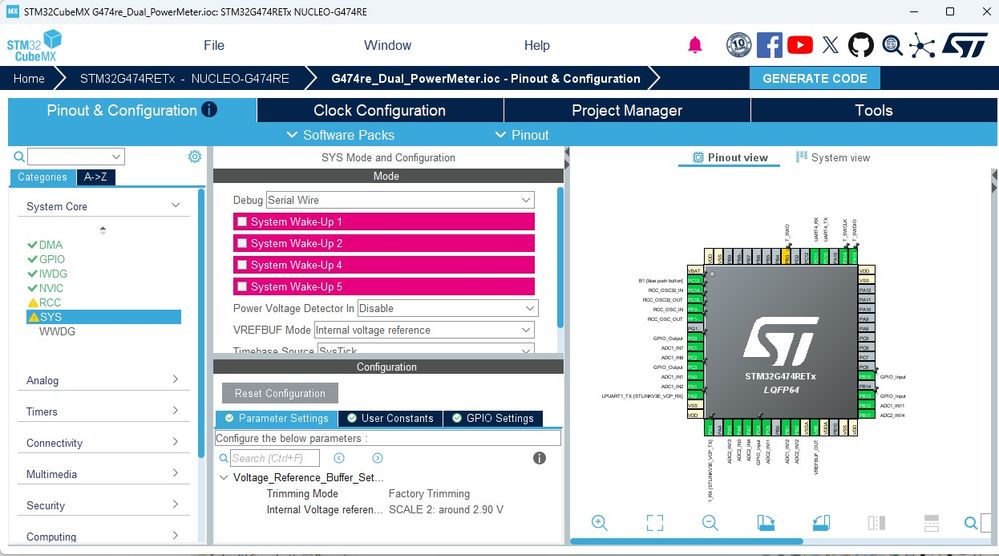The height and width of the screenshot is (556, 999).
Task: Enable the System Wake-Up 4 checkbox
Action: click(242, 265)
